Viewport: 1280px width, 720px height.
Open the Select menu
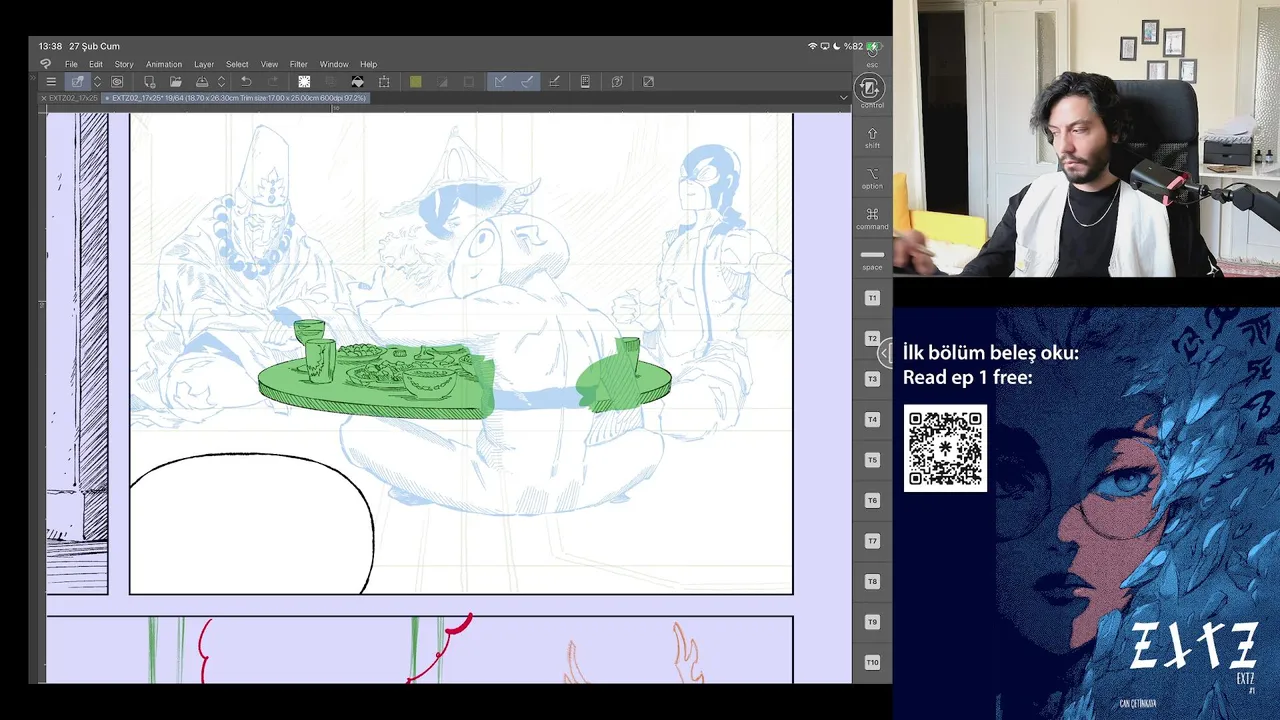(237, 64)
